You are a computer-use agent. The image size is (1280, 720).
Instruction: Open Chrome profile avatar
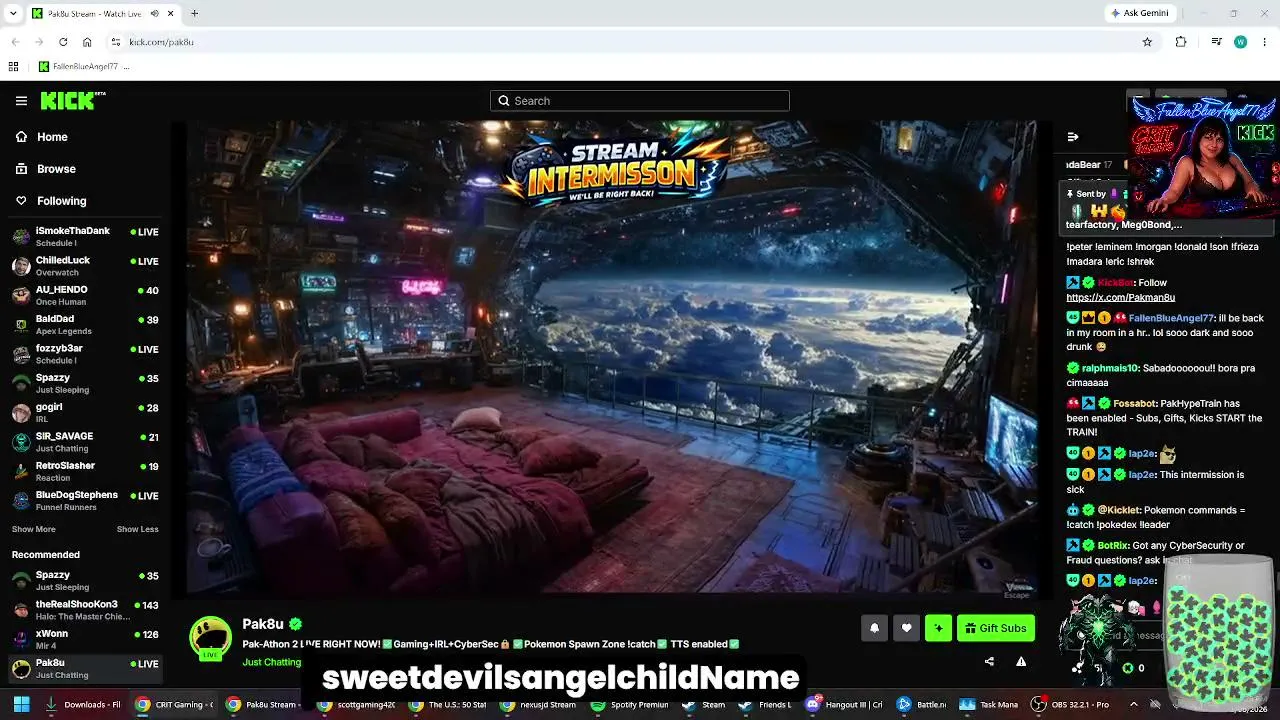click(1240, 42)
